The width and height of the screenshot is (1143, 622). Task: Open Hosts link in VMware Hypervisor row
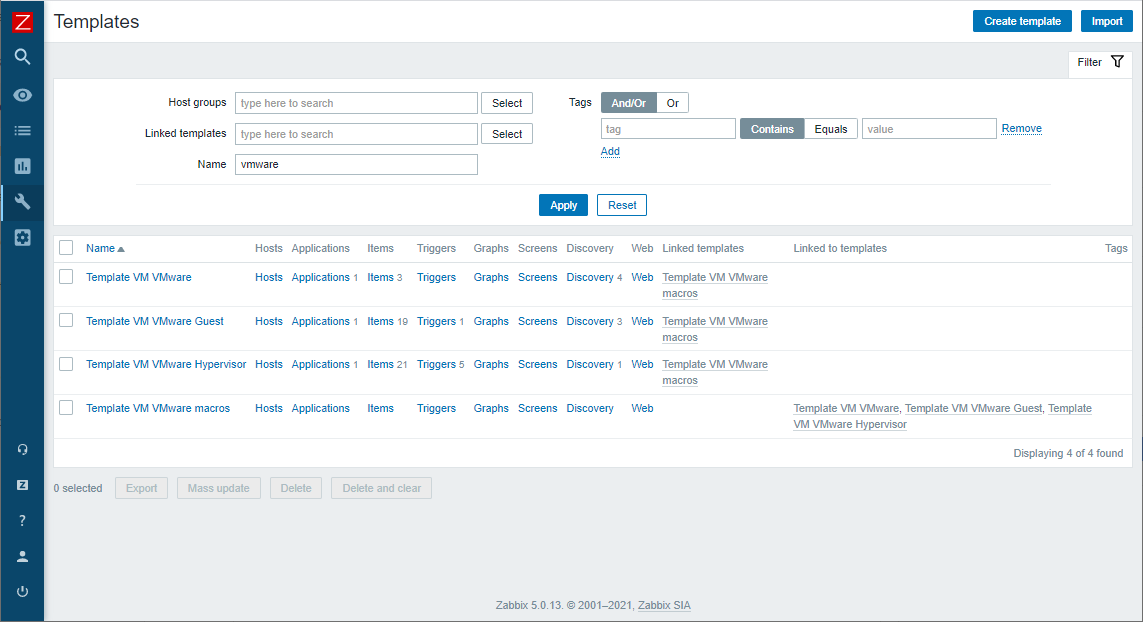point(269,364)
